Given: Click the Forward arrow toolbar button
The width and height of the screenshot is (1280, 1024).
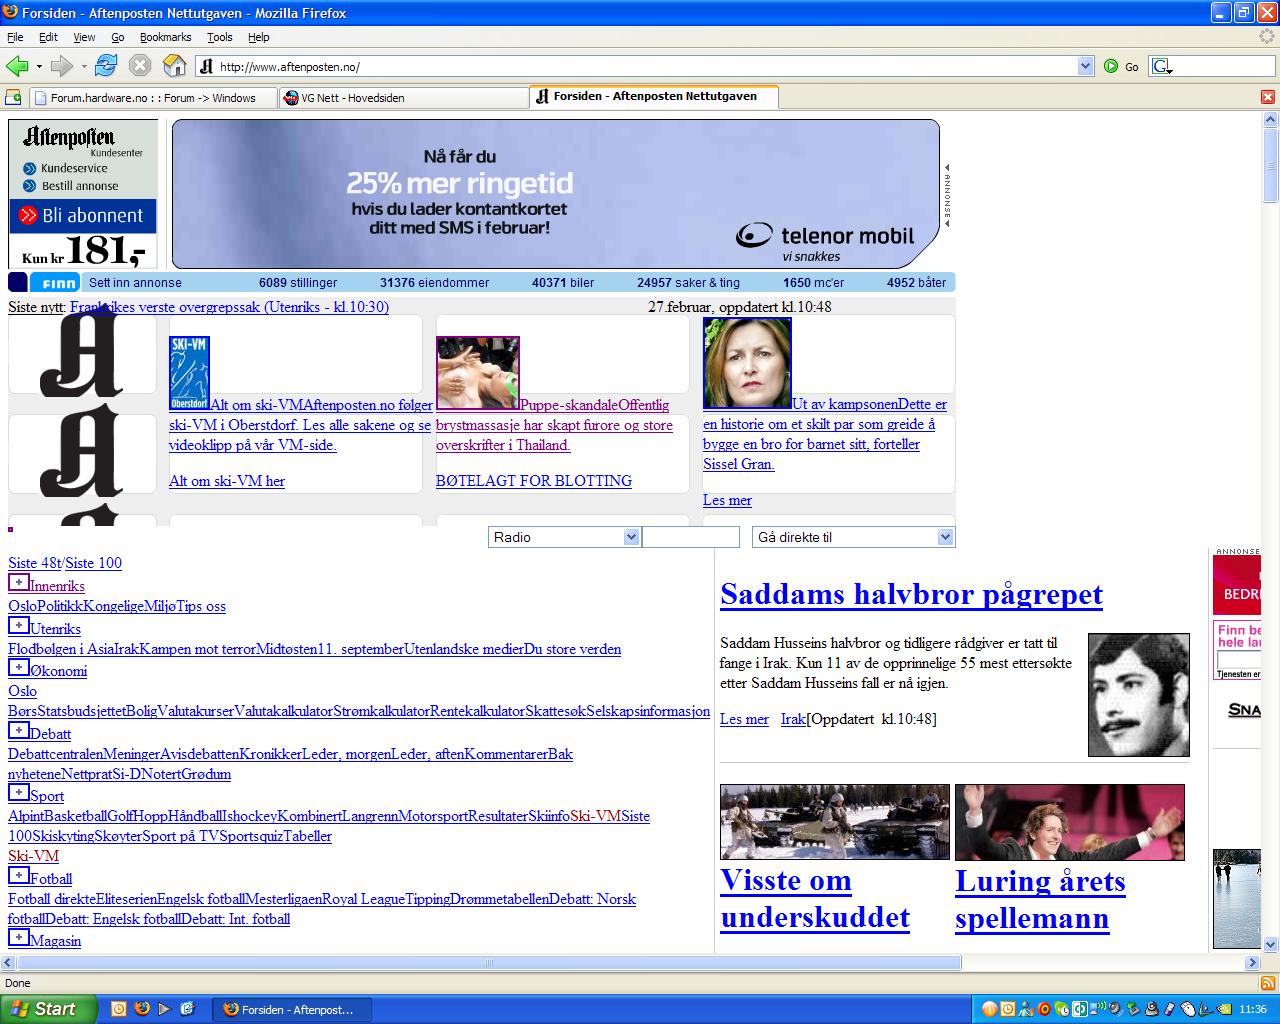Looking at the screenshot, I should [x=62, y=66].
